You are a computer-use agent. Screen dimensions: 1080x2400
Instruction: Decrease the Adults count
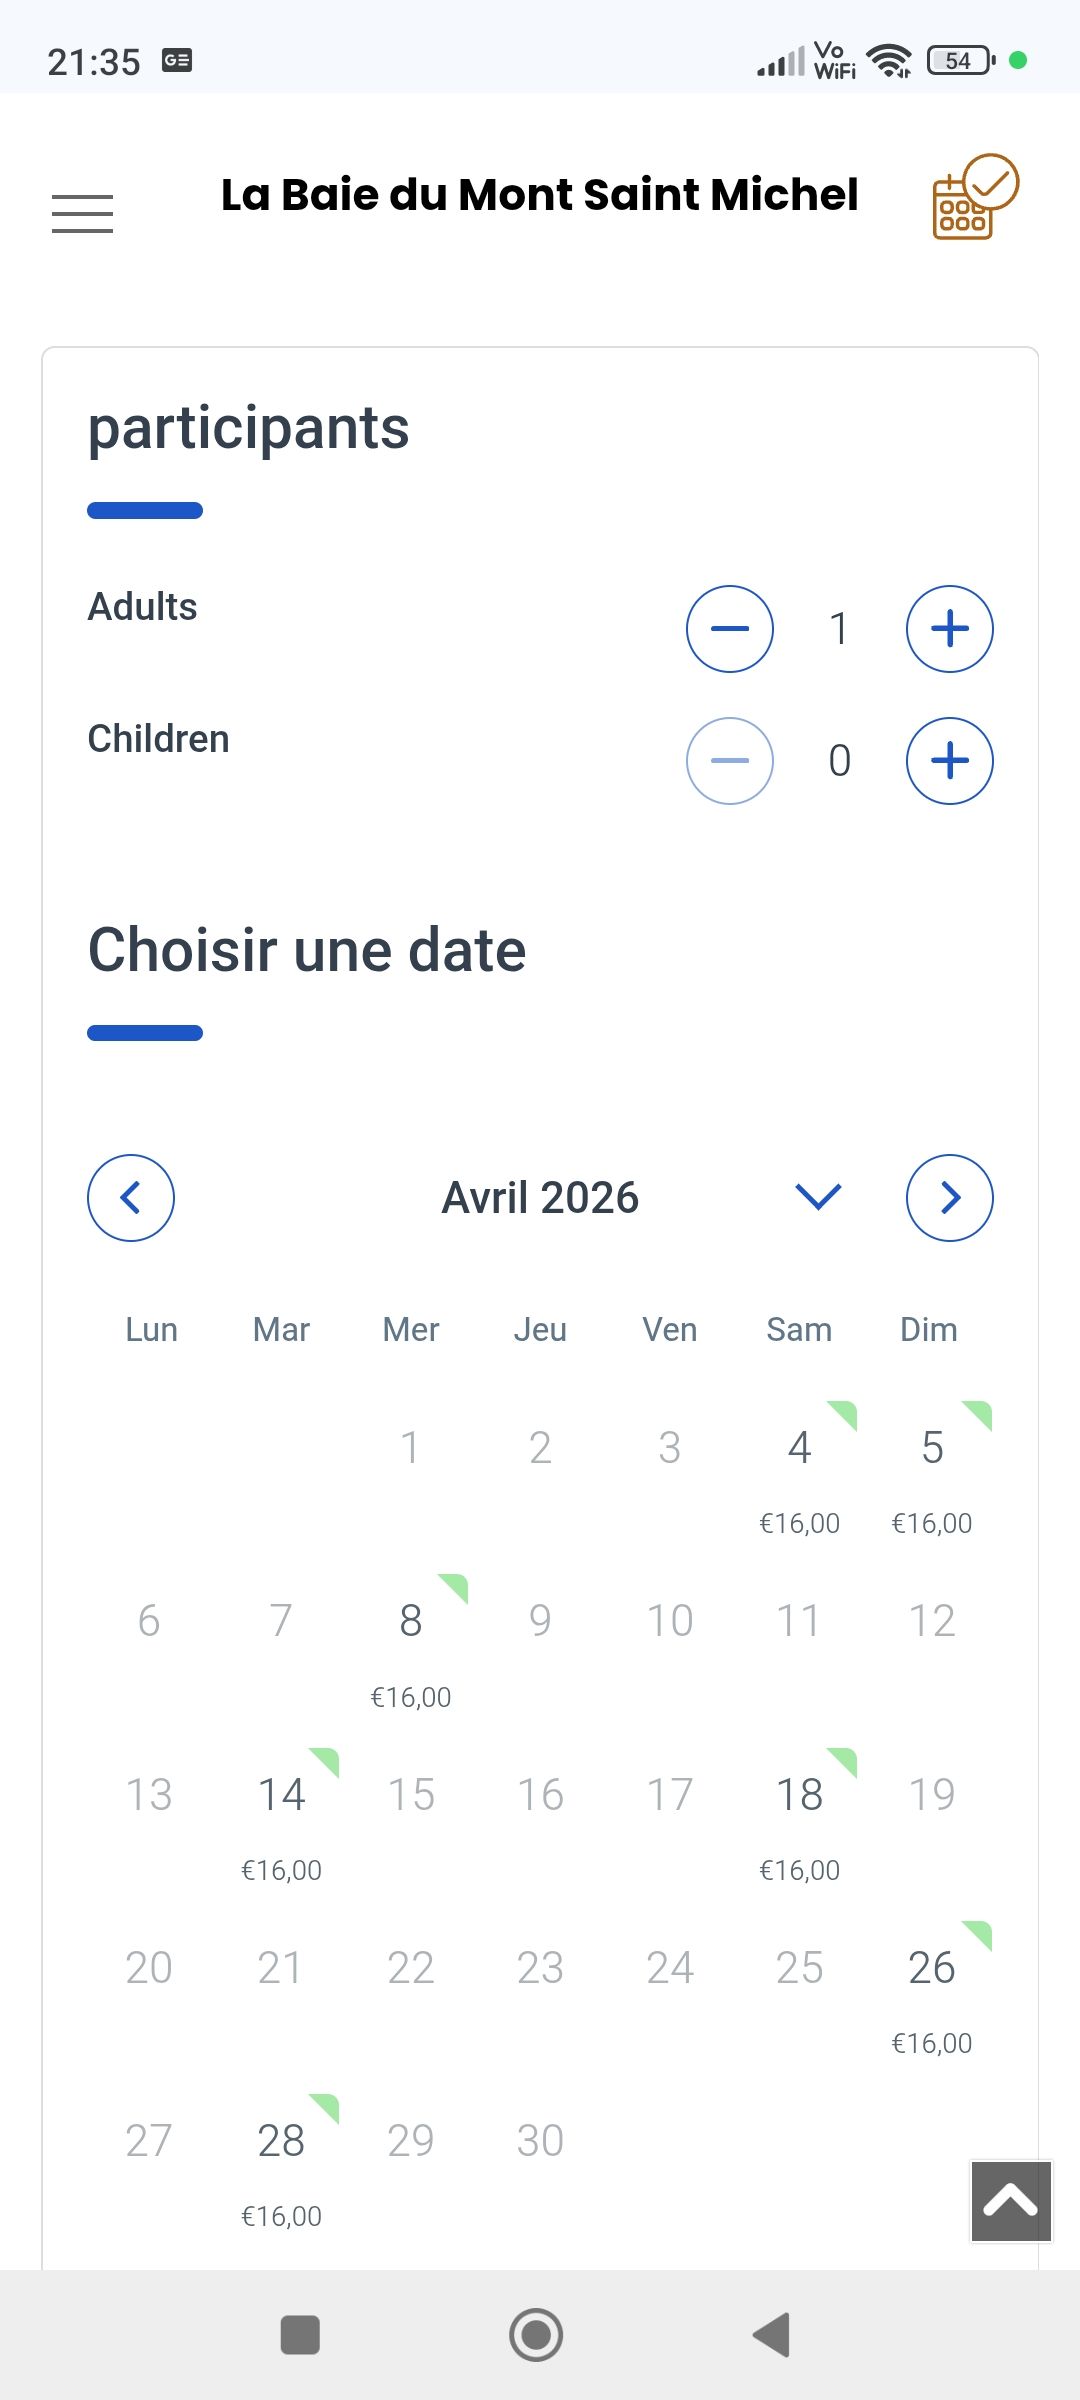pos(730,629)
